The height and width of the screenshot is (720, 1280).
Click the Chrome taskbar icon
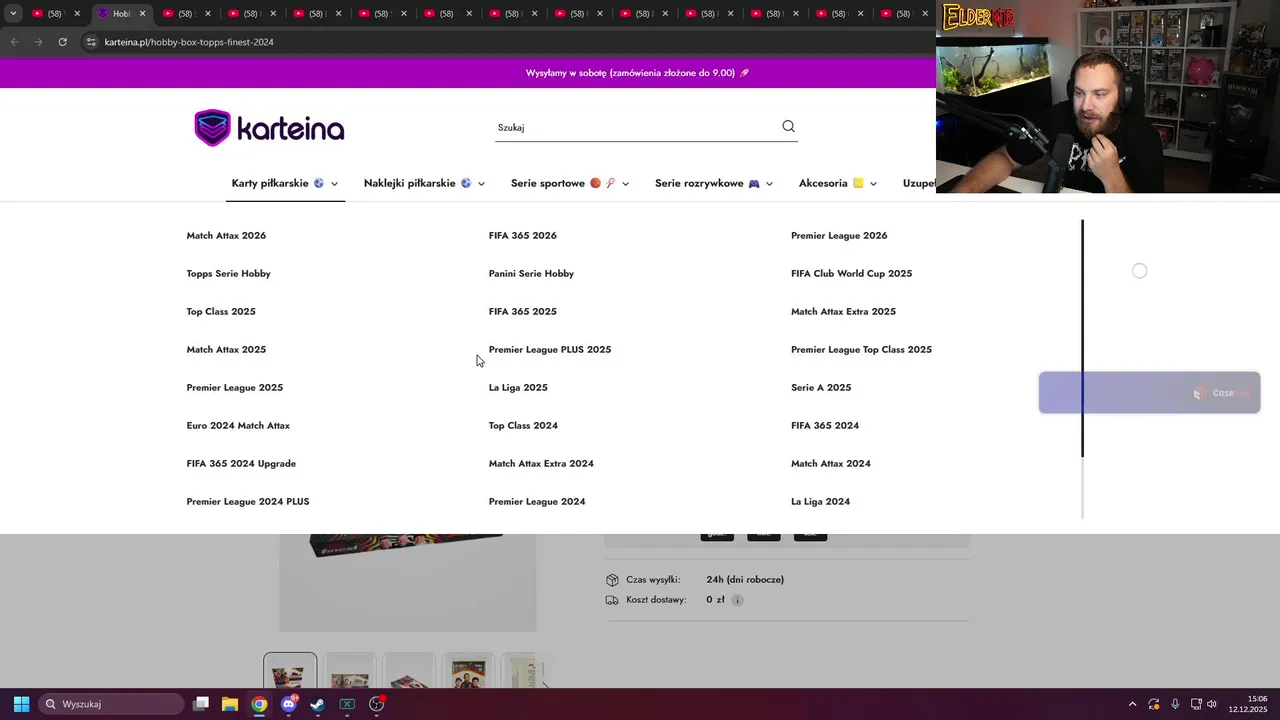pos(259,704)
